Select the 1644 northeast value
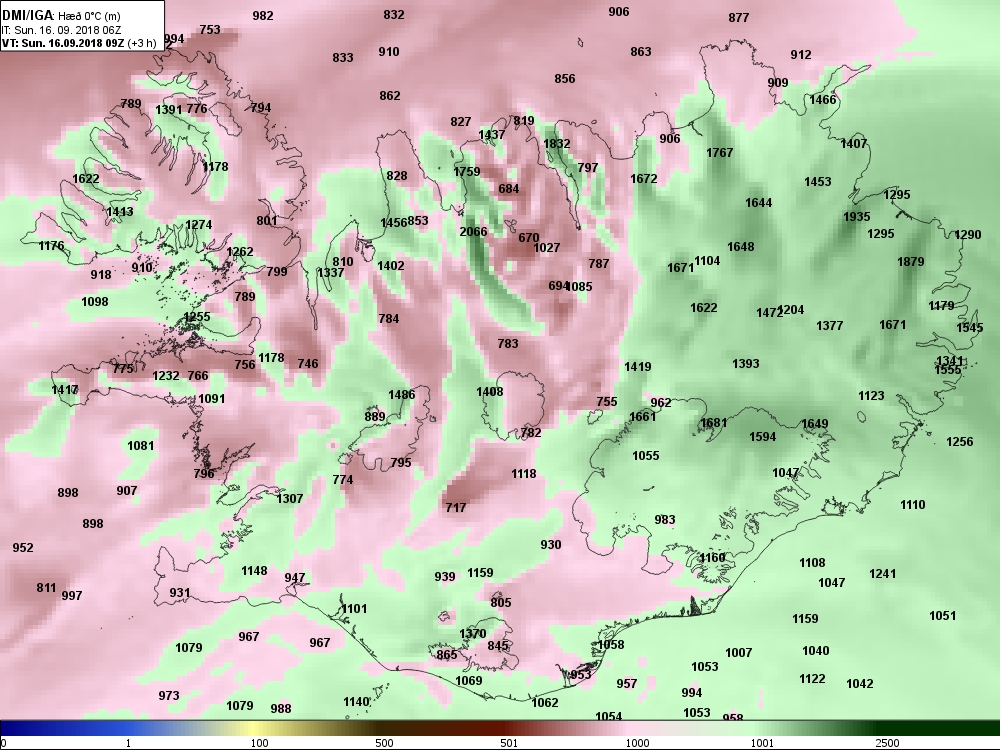 click(759, 203)
